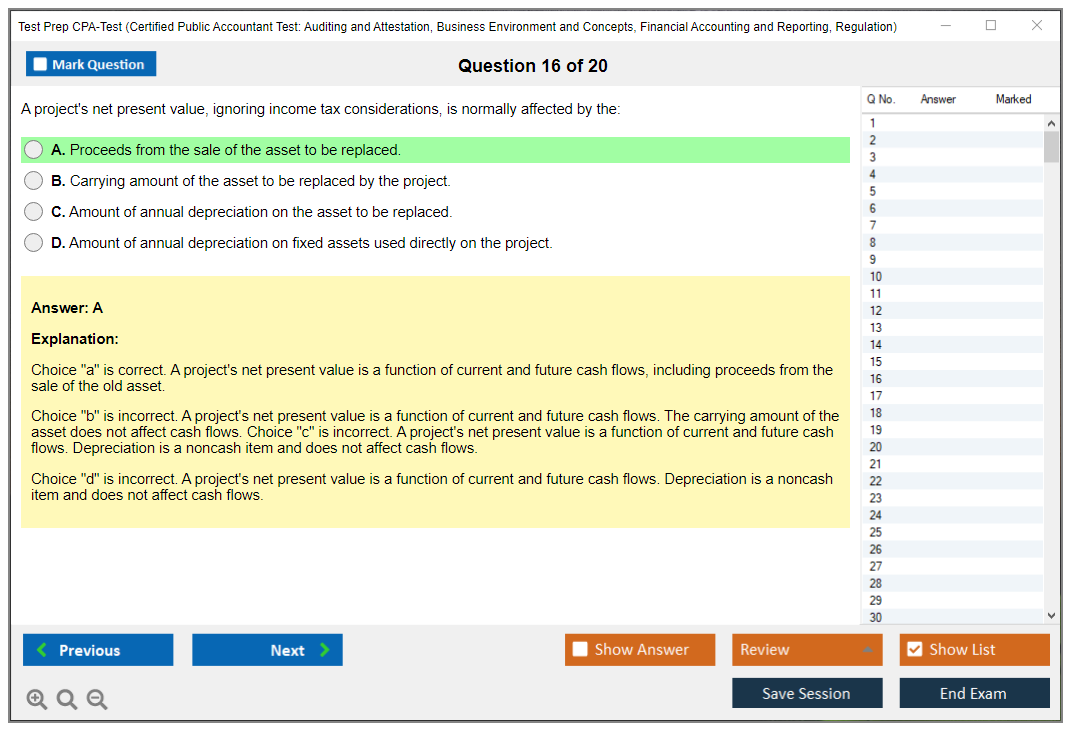Toggle the Show Answer checkbox
1075x735 pixels.
(581, 650)
